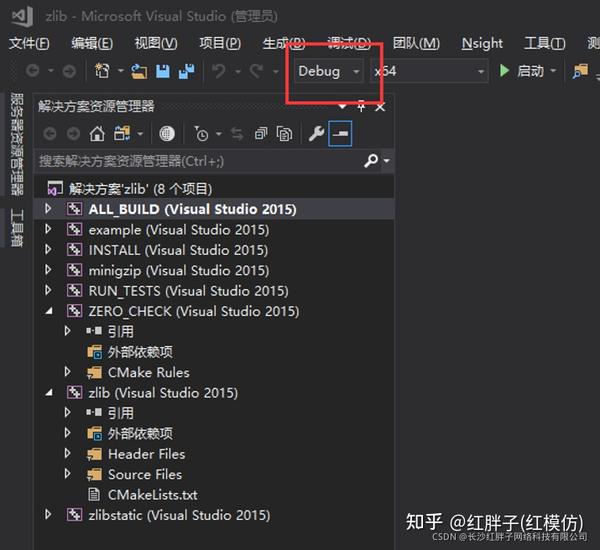The width and height of the screenshot is (600, 550).
Task: Expand the zlibstatic project node
Action: coord(48,514)
